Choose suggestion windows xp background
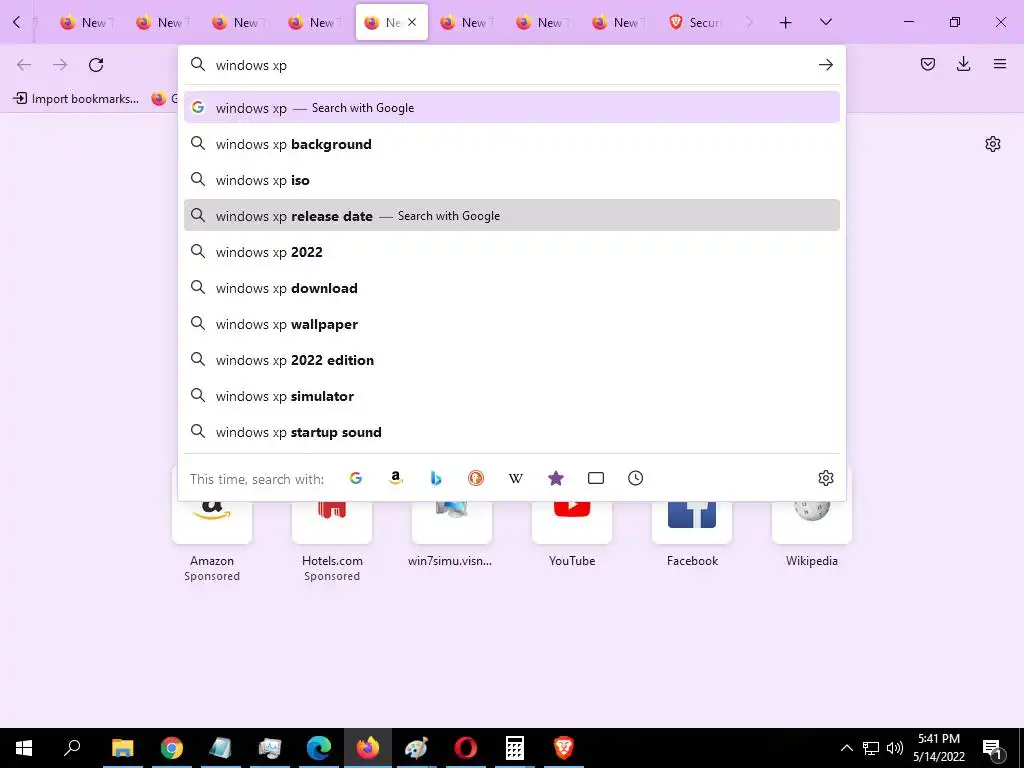This screenshot has height=768, width=1024. click(x=511, y=144)
